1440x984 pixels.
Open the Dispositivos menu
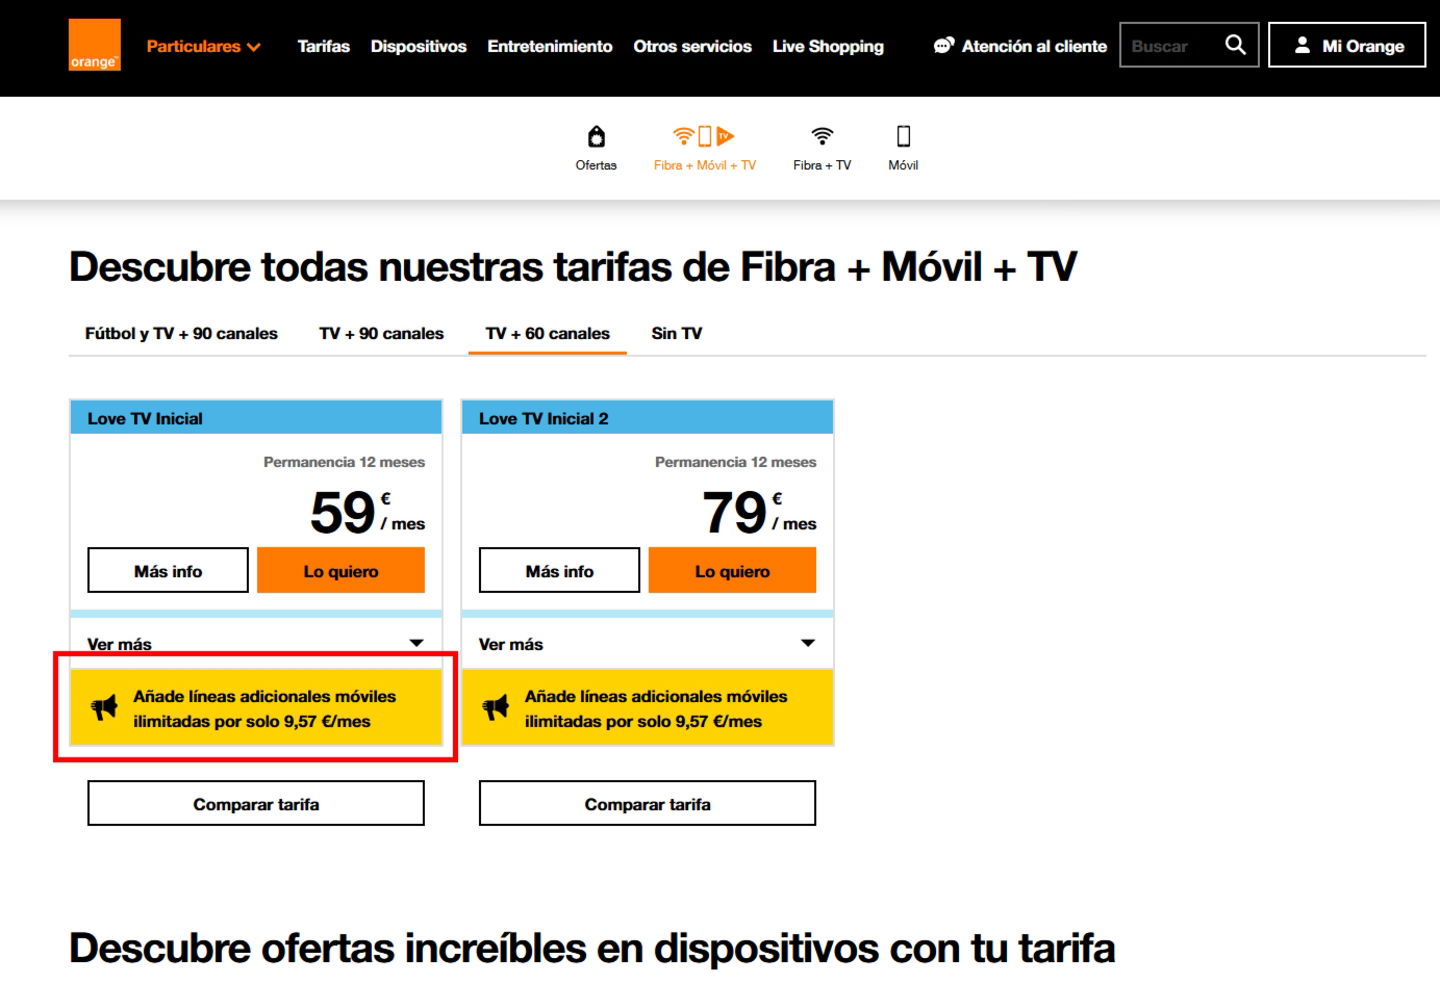(x=418, y=46)
